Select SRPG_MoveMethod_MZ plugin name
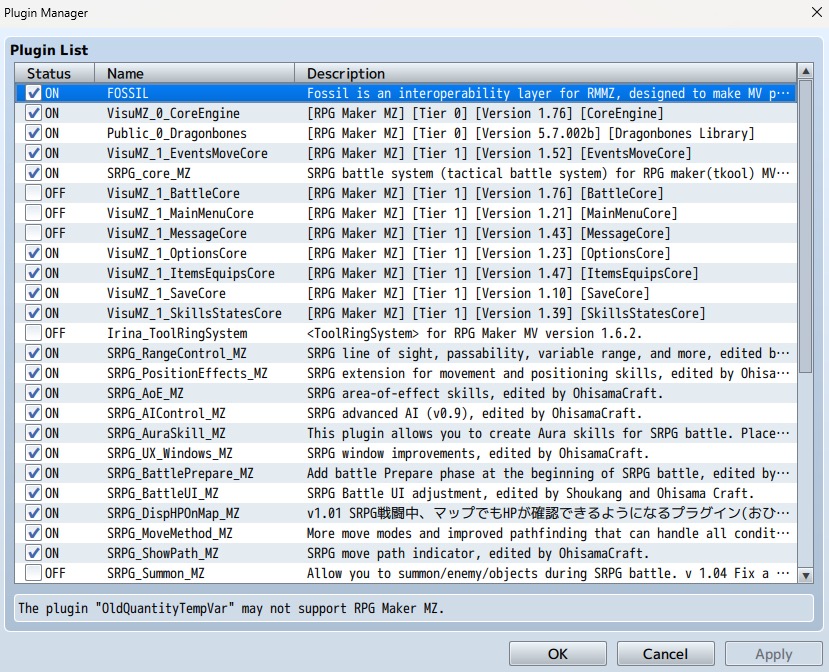 [x=170, y=533]
